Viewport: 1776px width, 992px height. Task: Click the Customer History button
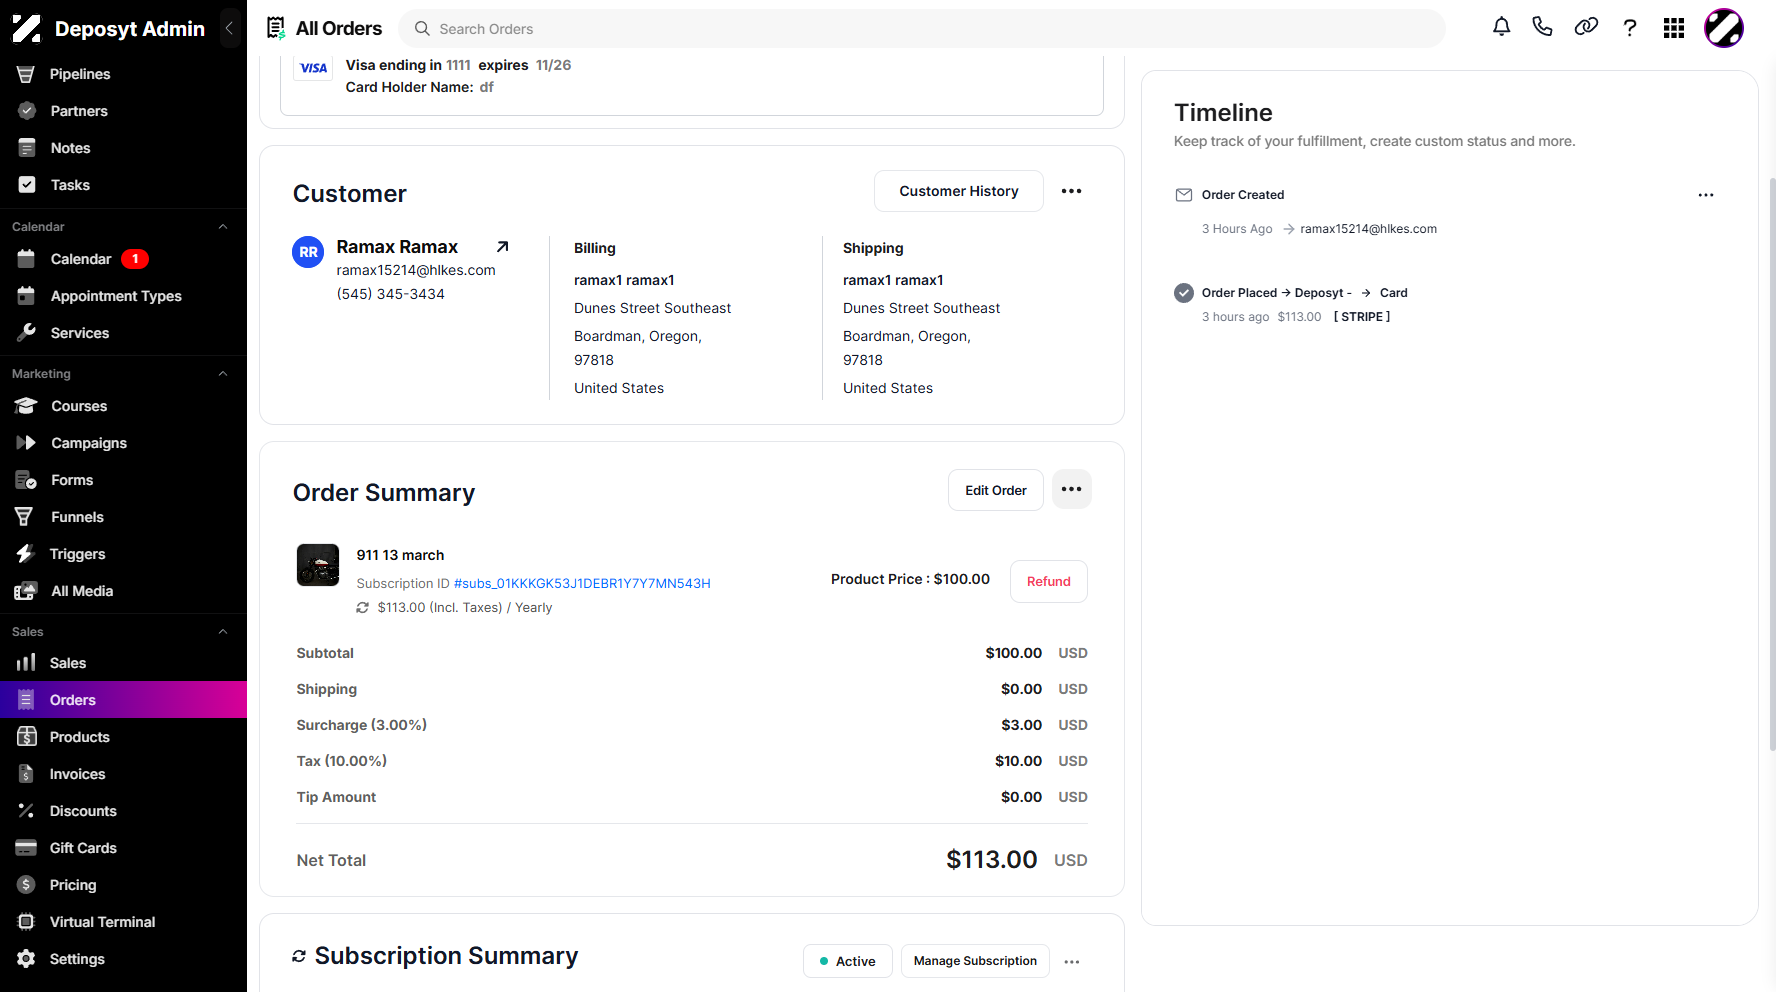958,191
